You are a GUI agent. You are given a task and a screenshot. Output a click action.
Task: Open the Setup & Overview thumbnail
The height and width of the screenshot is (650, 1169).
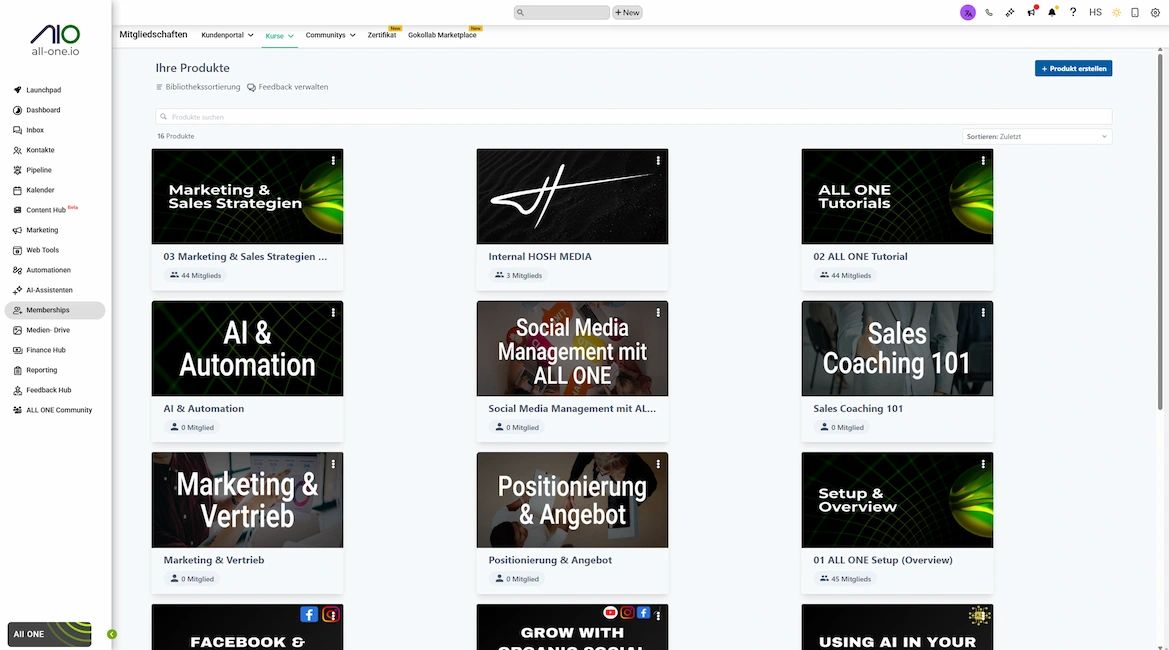897,500
